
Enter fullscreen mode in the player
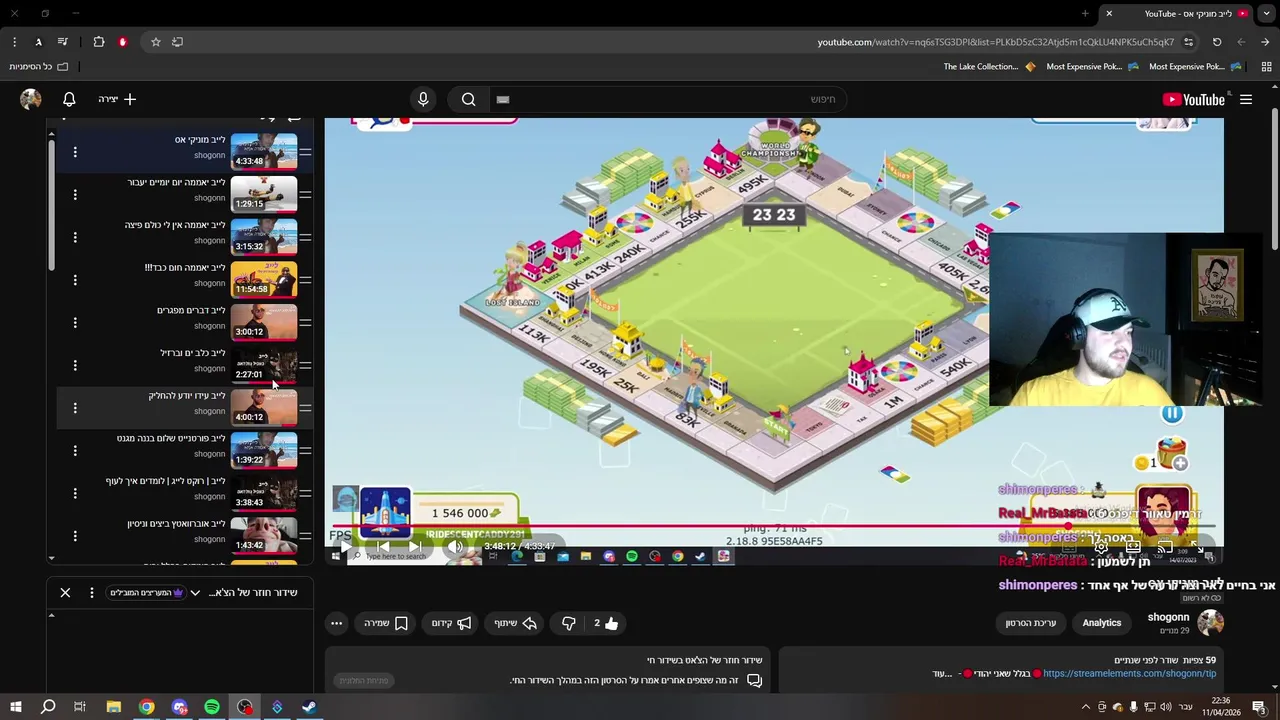click(x=1199, y=546)
